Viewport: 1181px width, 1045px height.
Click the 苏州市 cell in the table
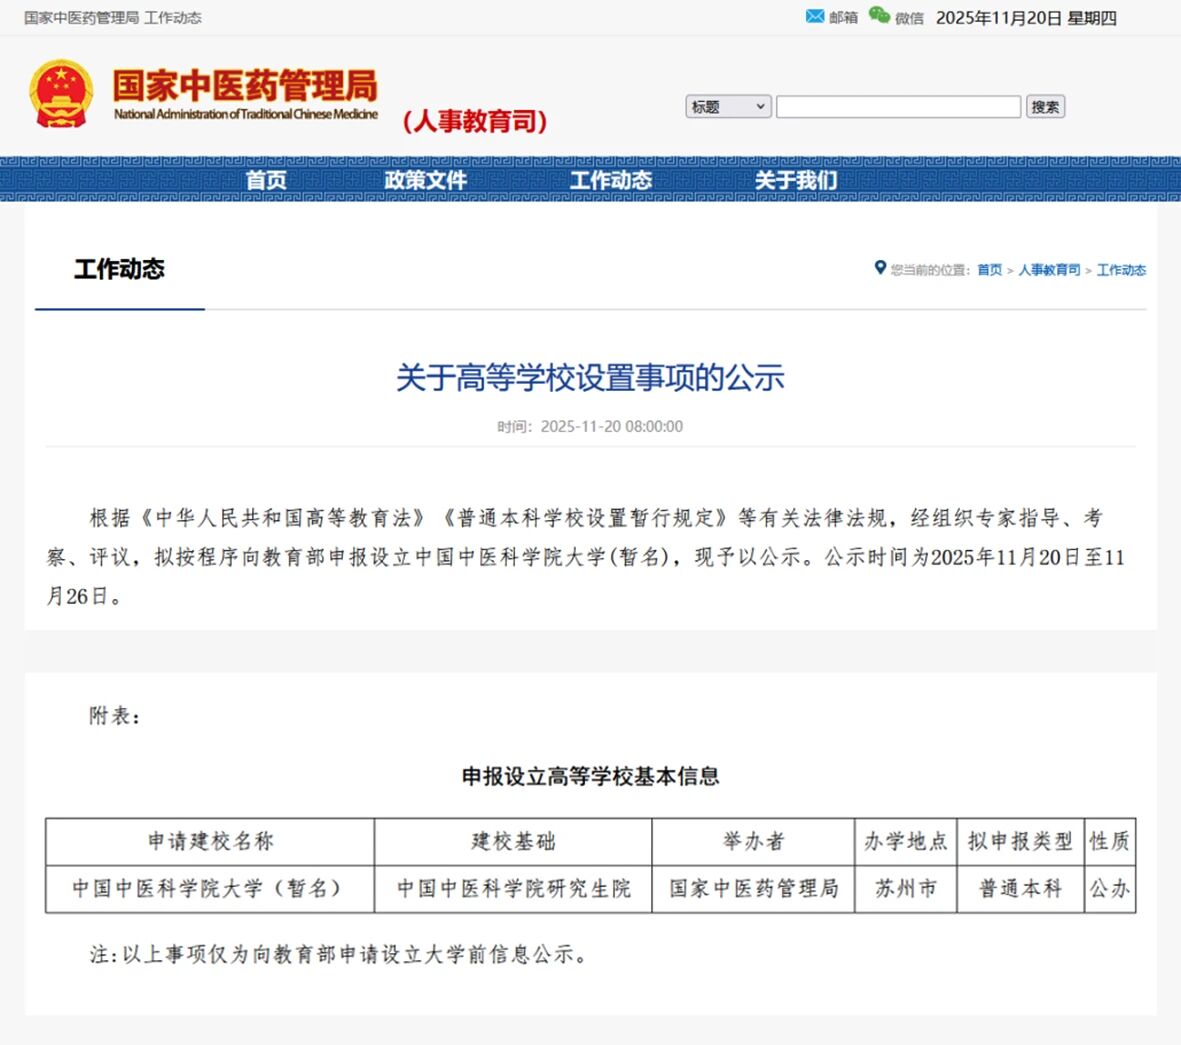click(x=905, y=889)
